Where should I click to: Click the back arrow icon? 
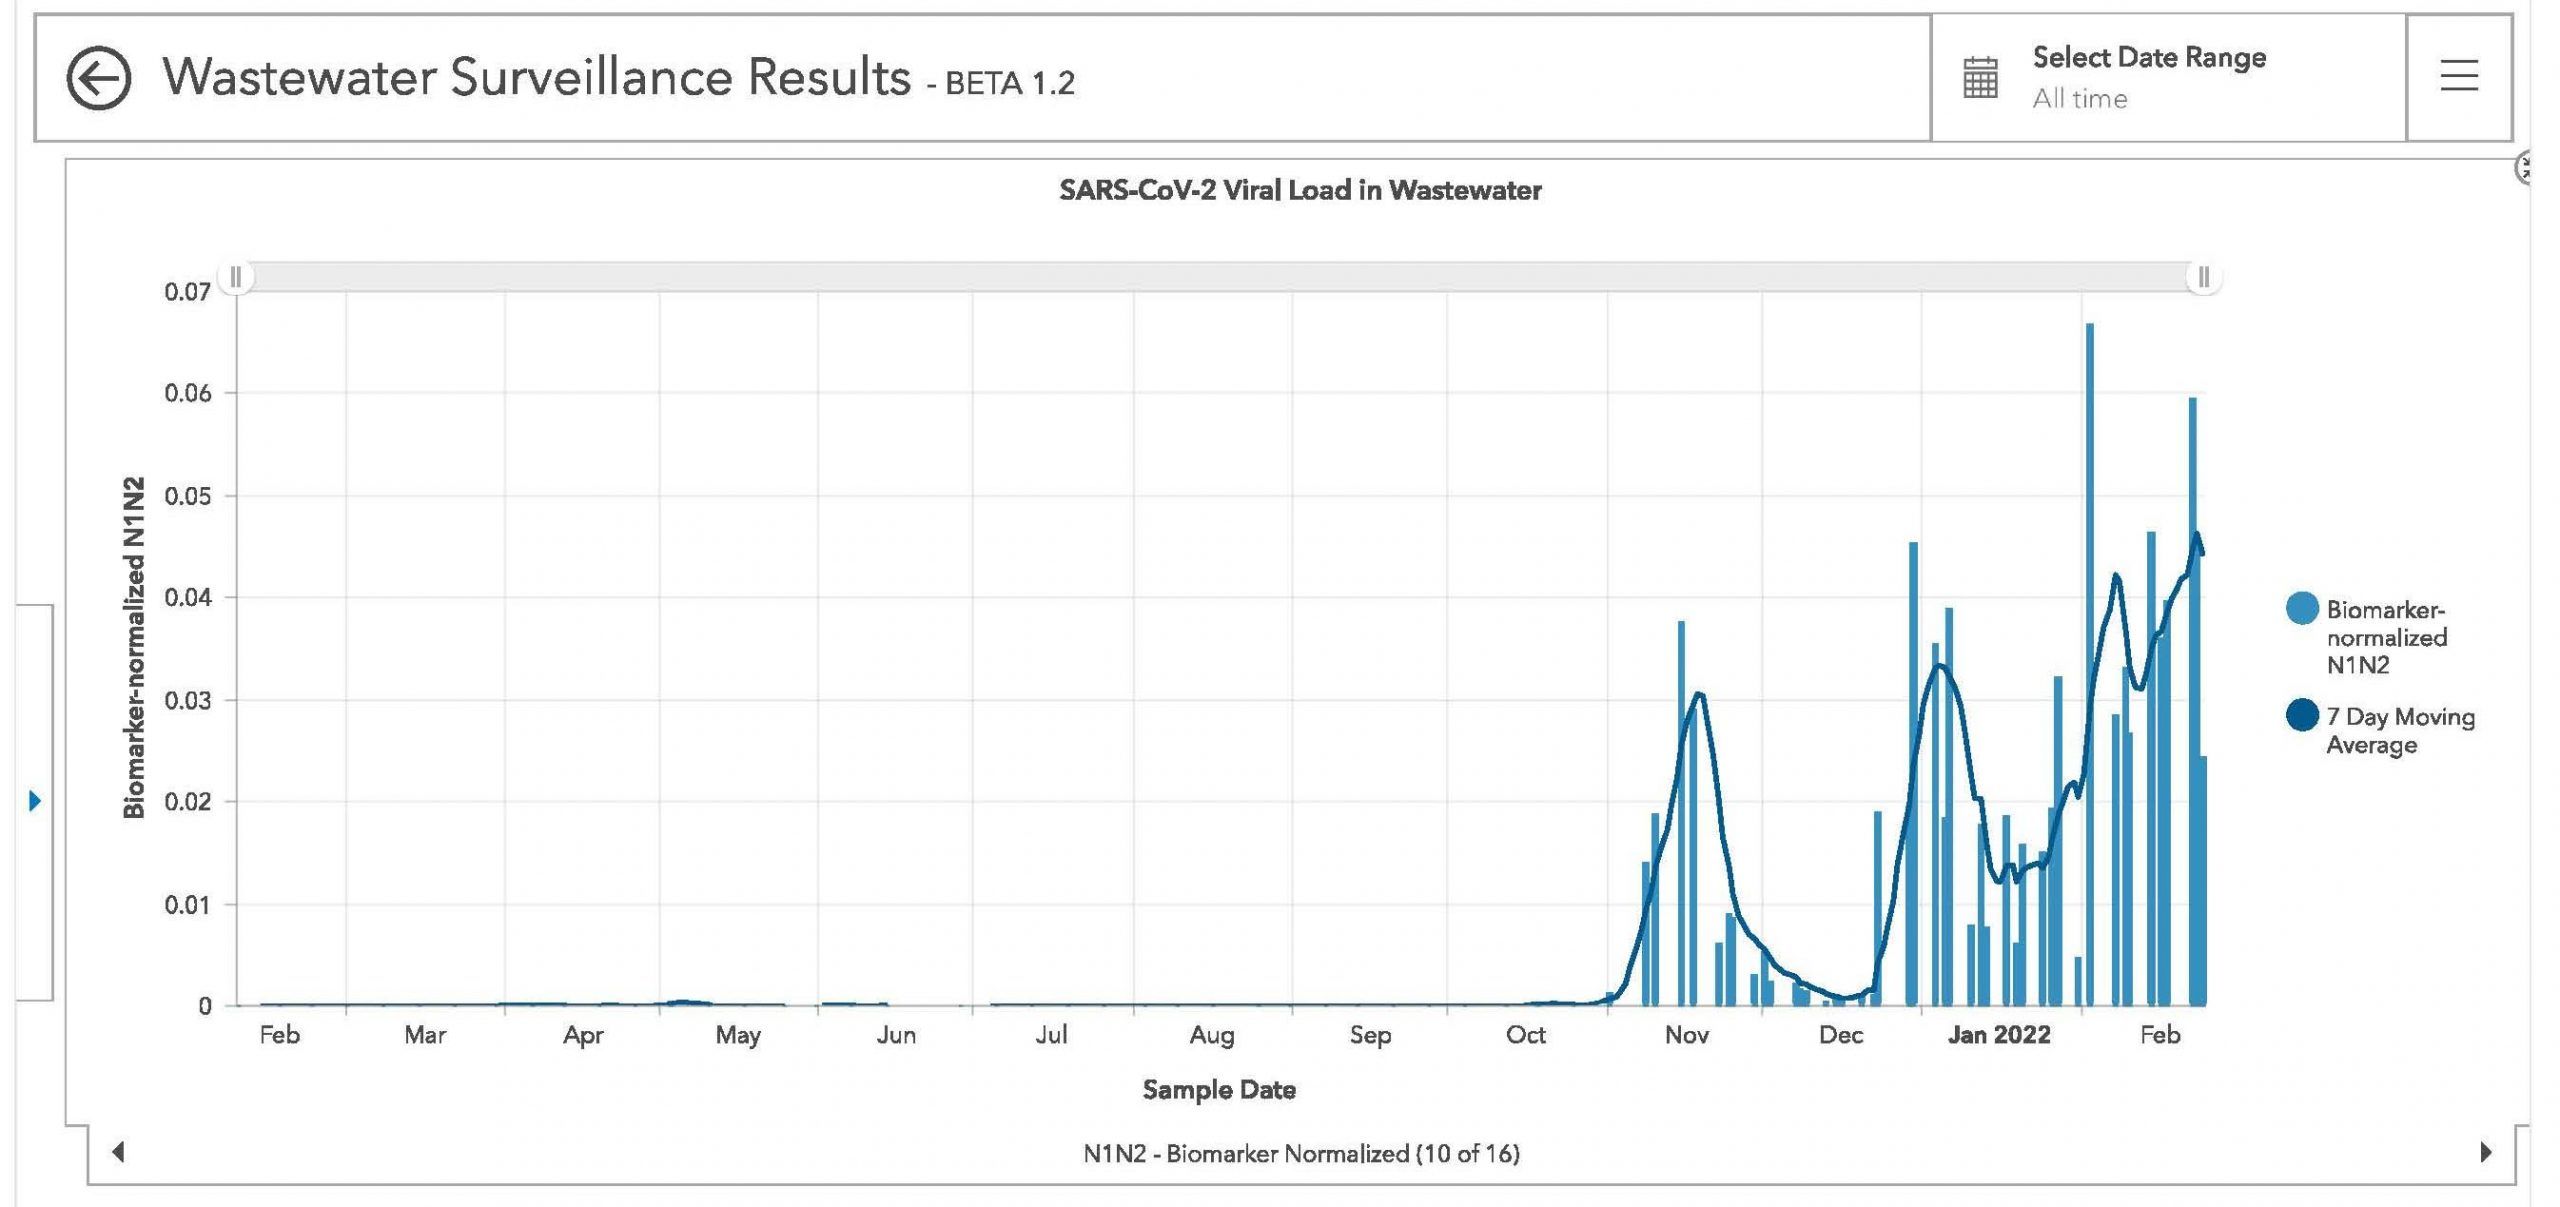(98, 78)
